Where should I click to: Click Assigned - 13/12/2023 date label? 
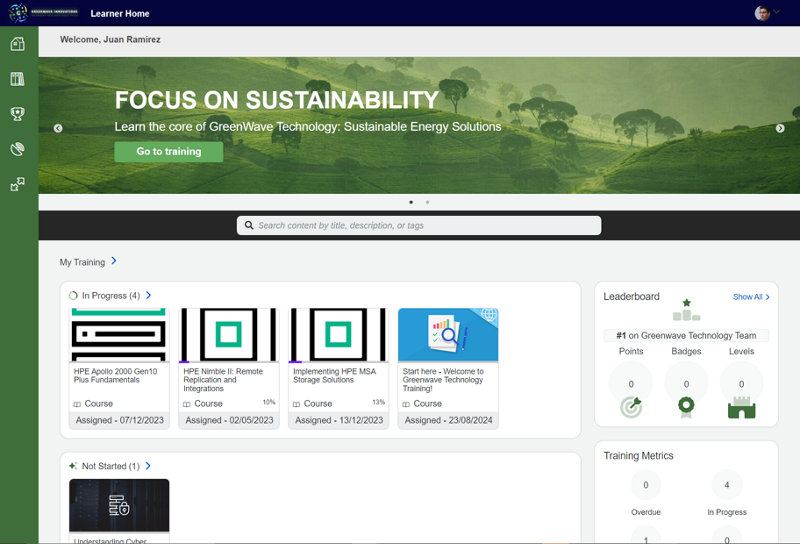[339, 420]
